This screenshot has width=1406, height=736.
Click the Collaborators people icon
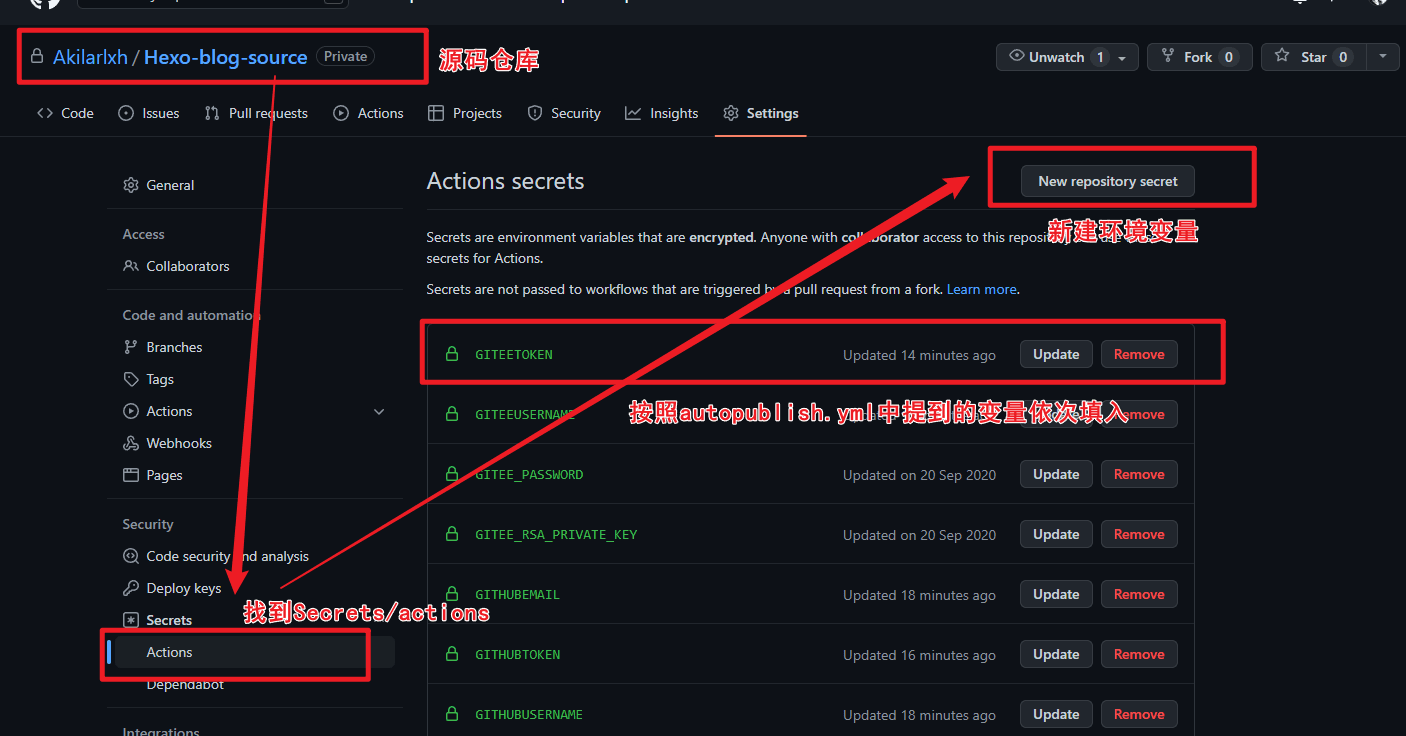coord(131,266)
